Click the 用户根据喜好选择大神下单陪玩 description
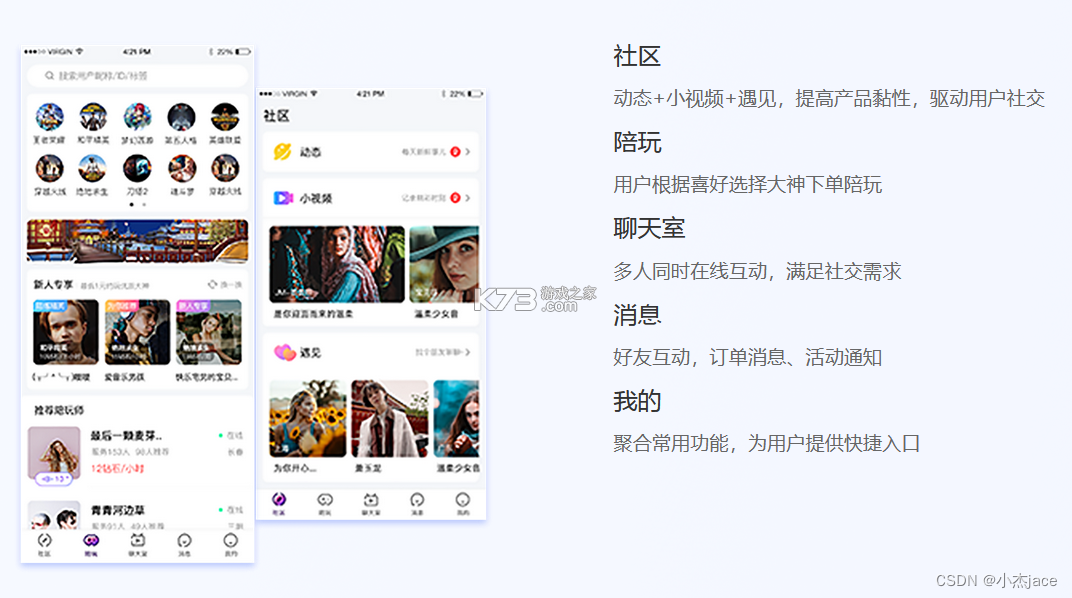Image resolution: width=1072 pixels, height=598 pixels. coord(747,185)
